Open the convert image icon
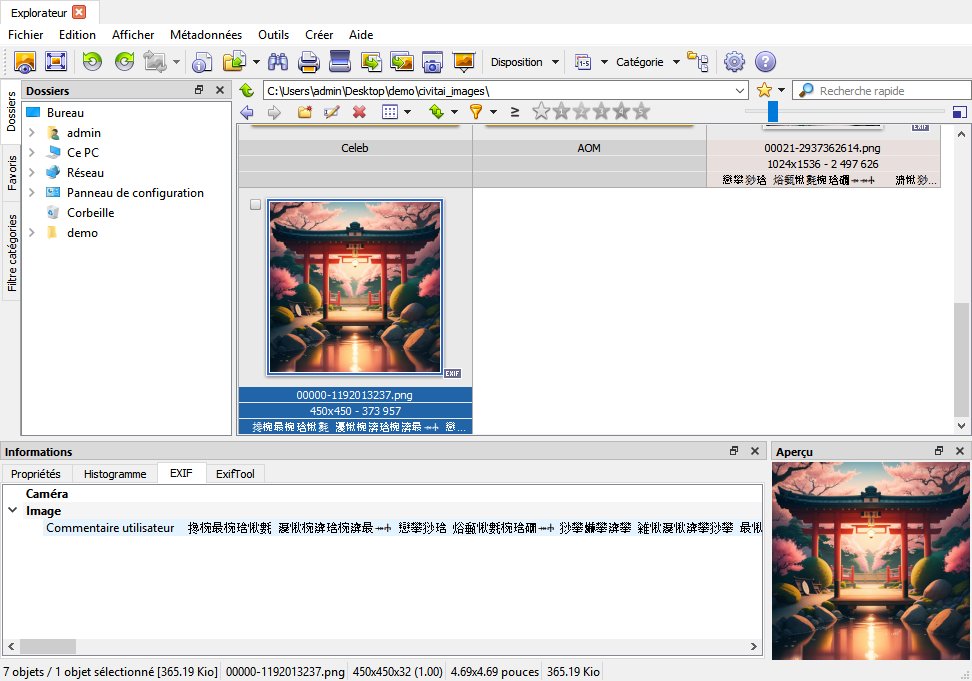Viewport: 972px width, 681px height. click(371, 61)
